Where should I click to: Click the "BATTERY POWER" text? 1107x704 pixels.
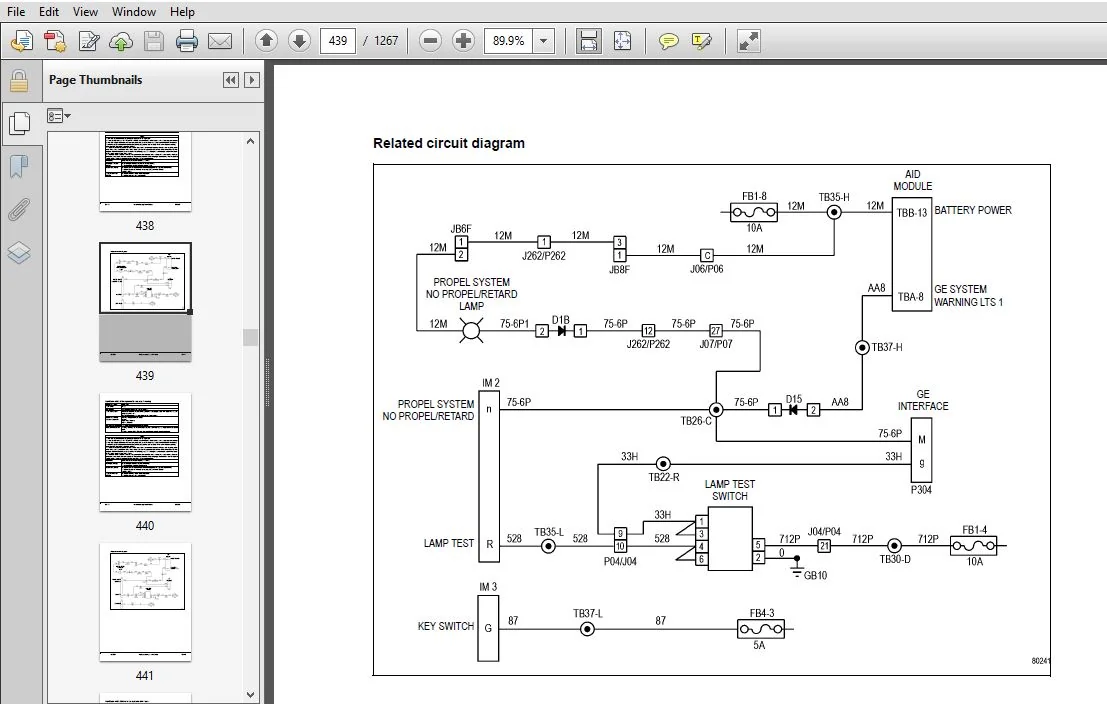pyautogui.click(x=973, y=210)
